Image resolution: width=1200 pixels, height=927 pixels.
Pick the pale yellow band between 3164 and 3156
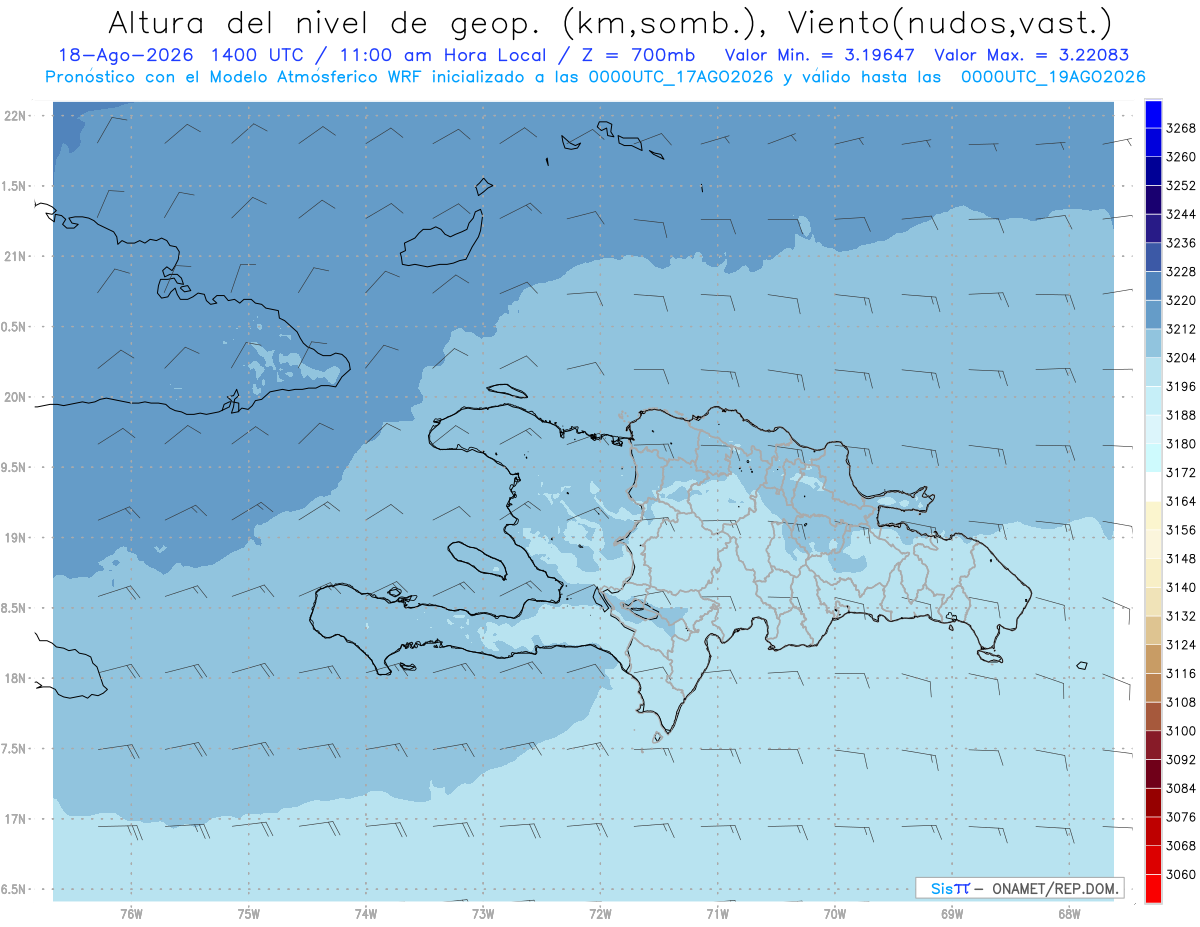click(1152, 515)
